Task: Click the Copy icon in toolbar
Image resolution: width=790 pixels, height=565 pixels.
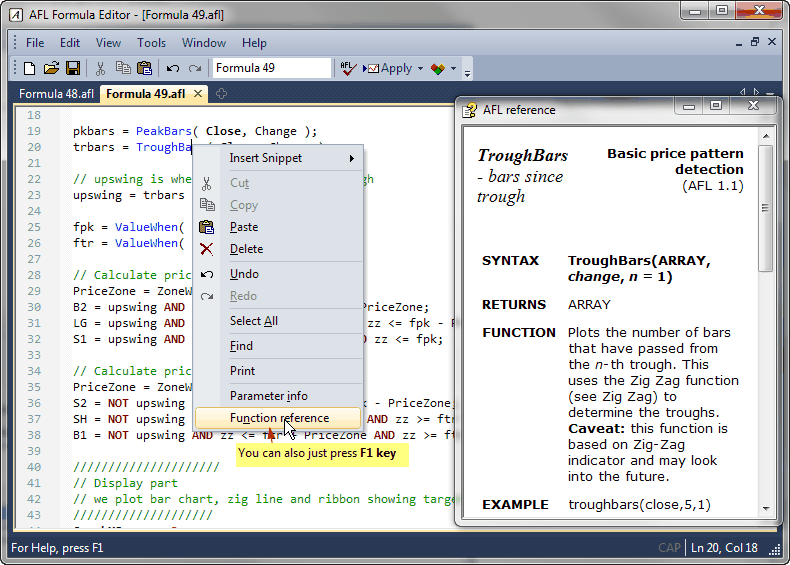Action: [122, 69]
